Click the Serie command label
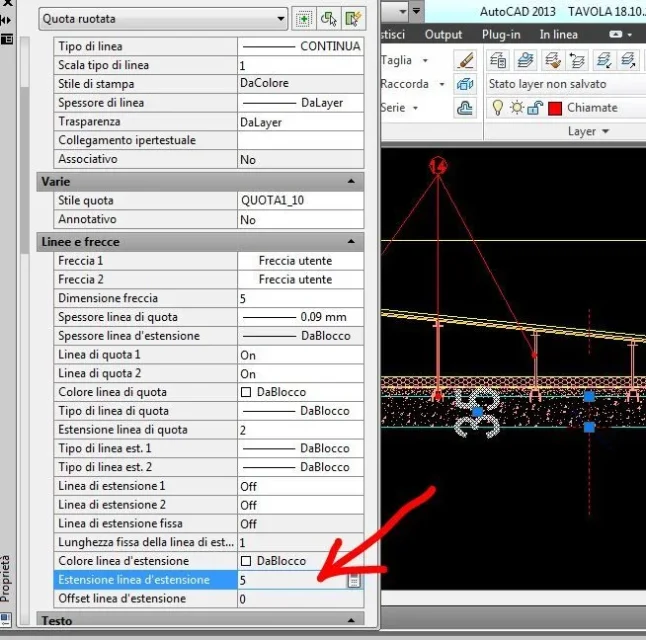This screenshot has width=646, height=640. pyautogui.click(x=393, y=108)
